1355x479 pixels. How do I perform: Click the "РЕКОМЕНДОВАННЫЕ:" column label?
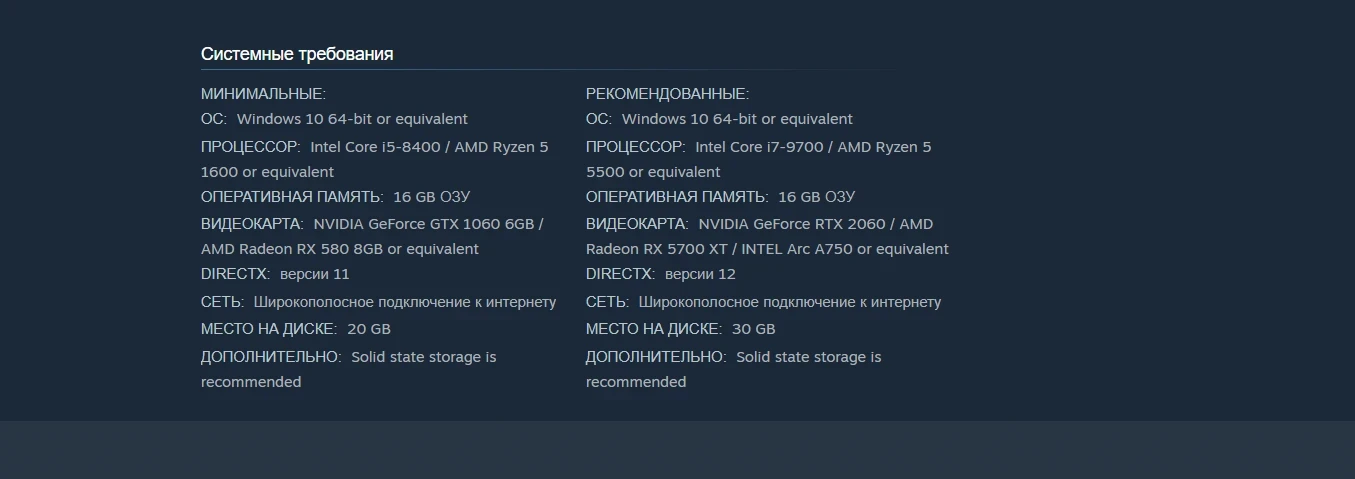pos(667,94)
